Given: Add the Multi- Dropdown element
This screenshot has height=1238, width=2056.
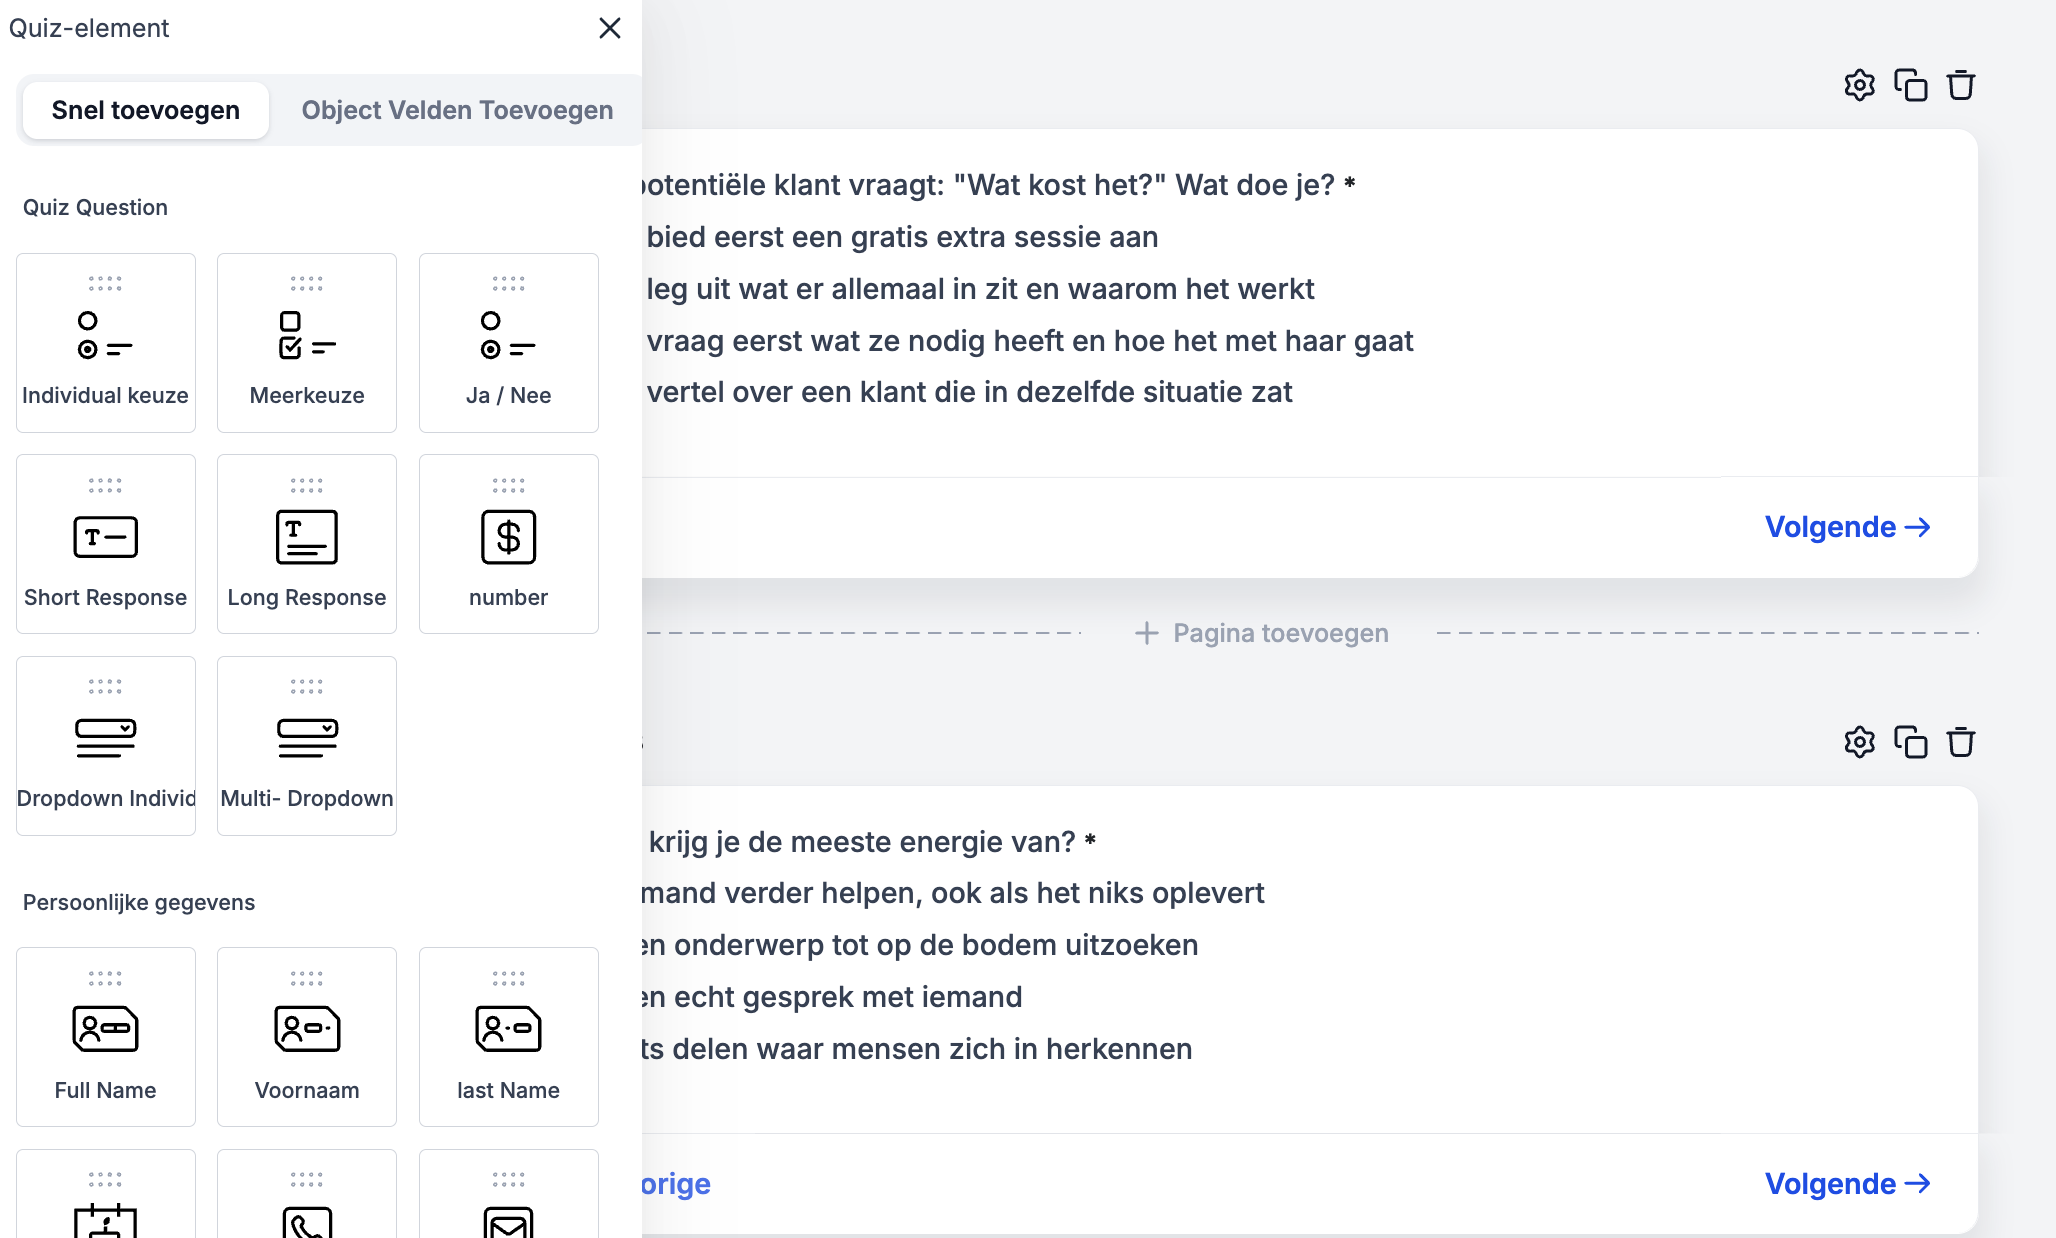Looking at the screenshot, I should pos(307,746).
